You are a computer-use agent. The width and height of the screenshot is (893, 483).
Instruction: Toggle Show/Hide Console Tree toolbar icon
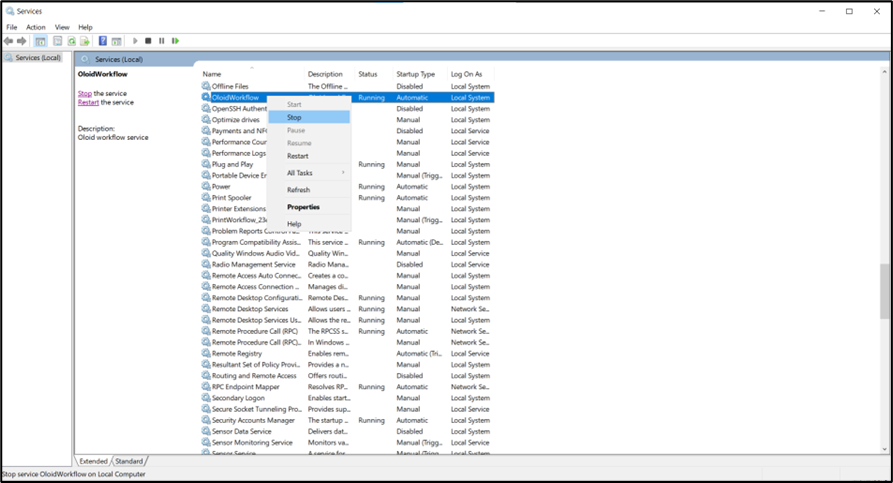tap(40, 41)
